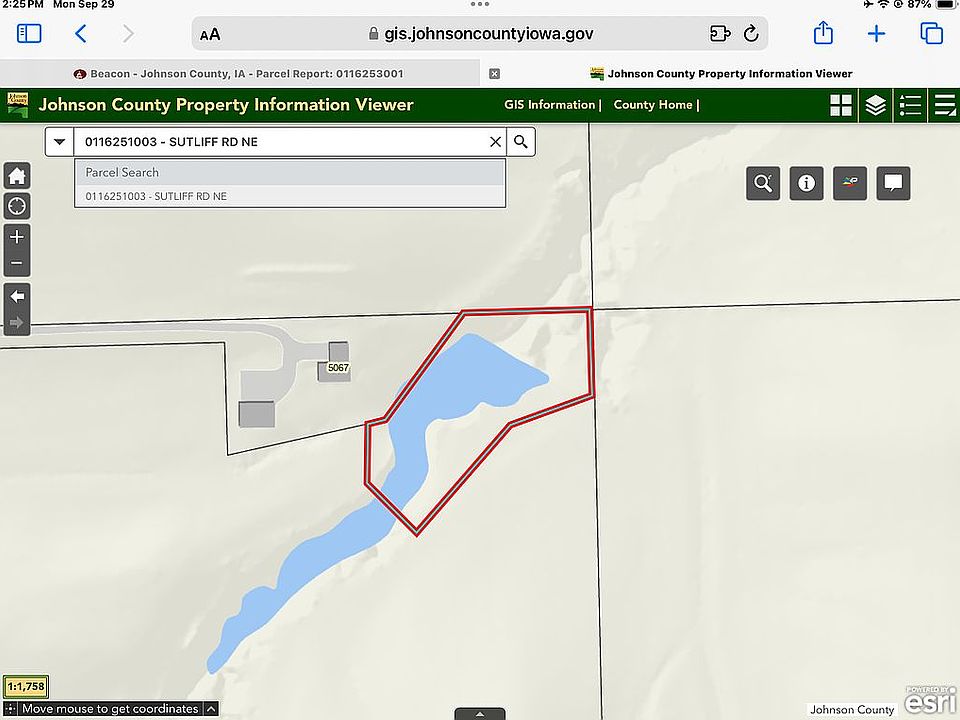Run search with magnifier button

521,142
